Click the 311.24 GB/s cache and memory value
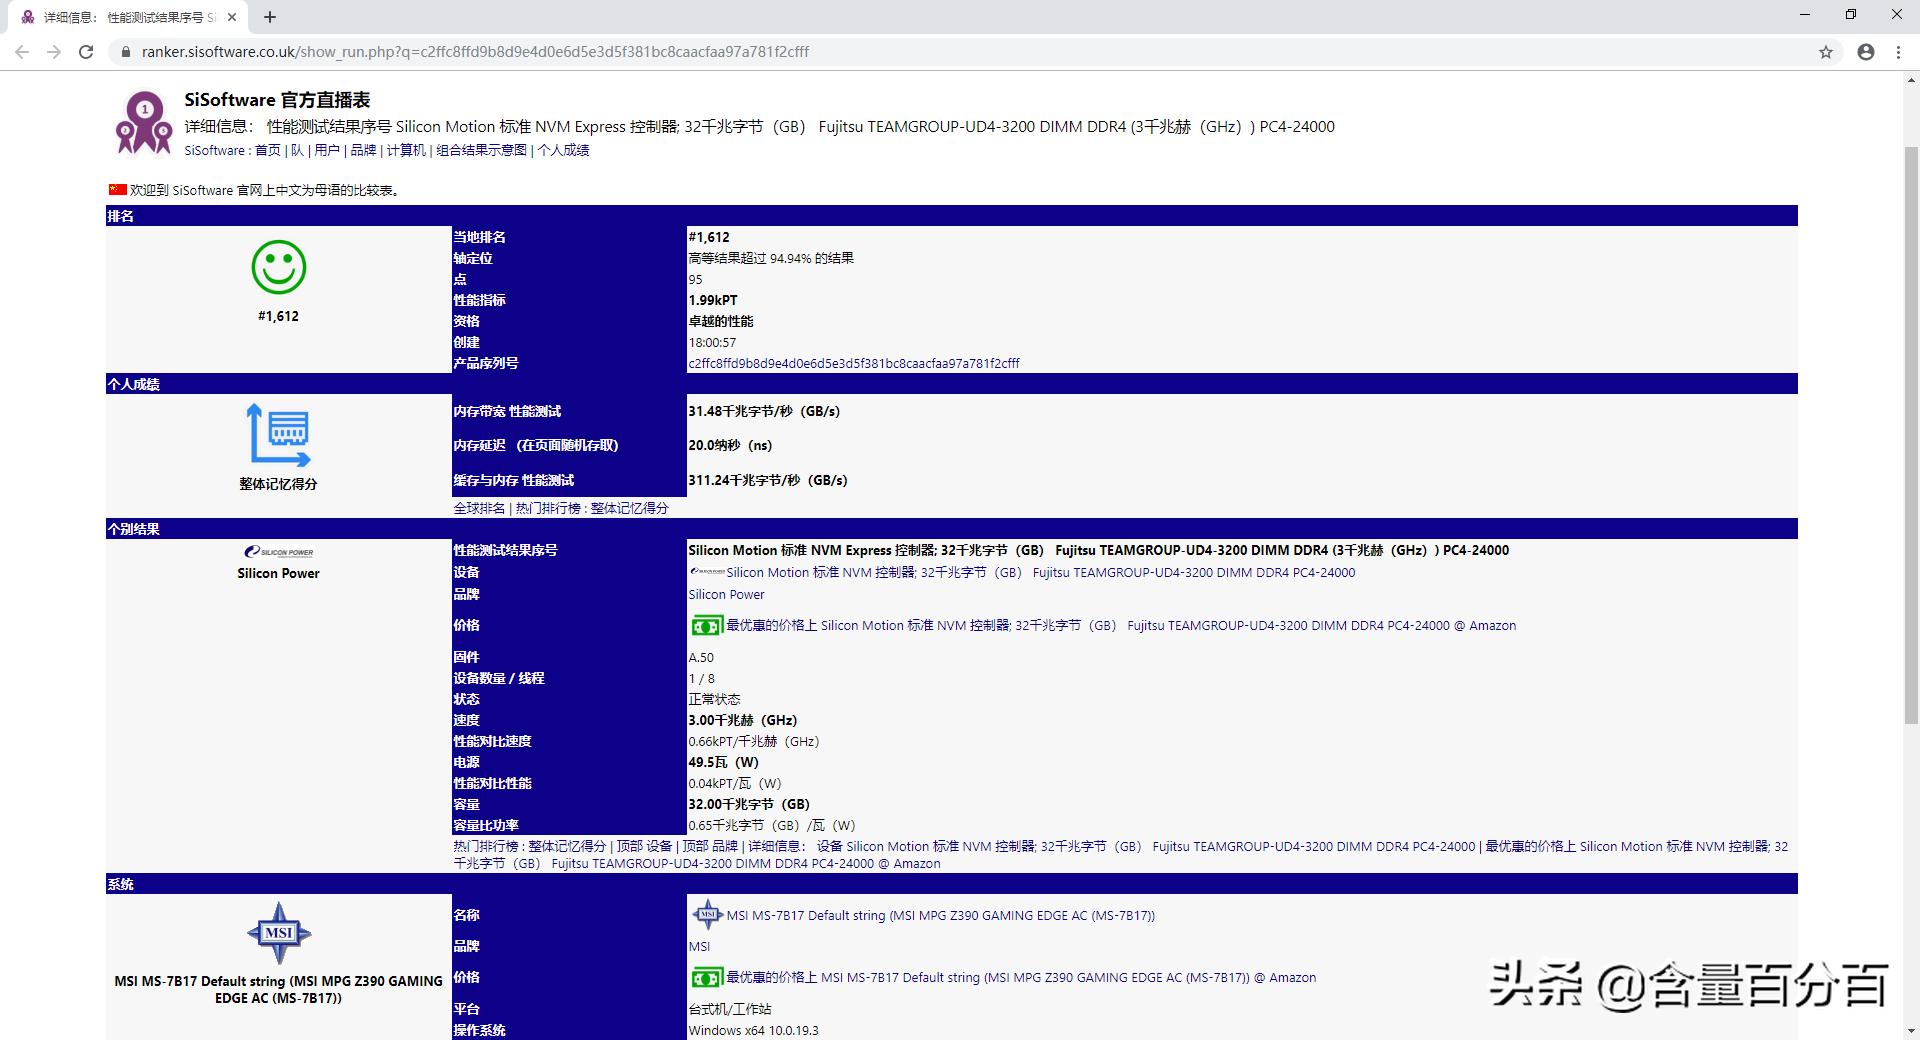Viewport: 1920px width, 1040px height. click(x=768, y=481)
